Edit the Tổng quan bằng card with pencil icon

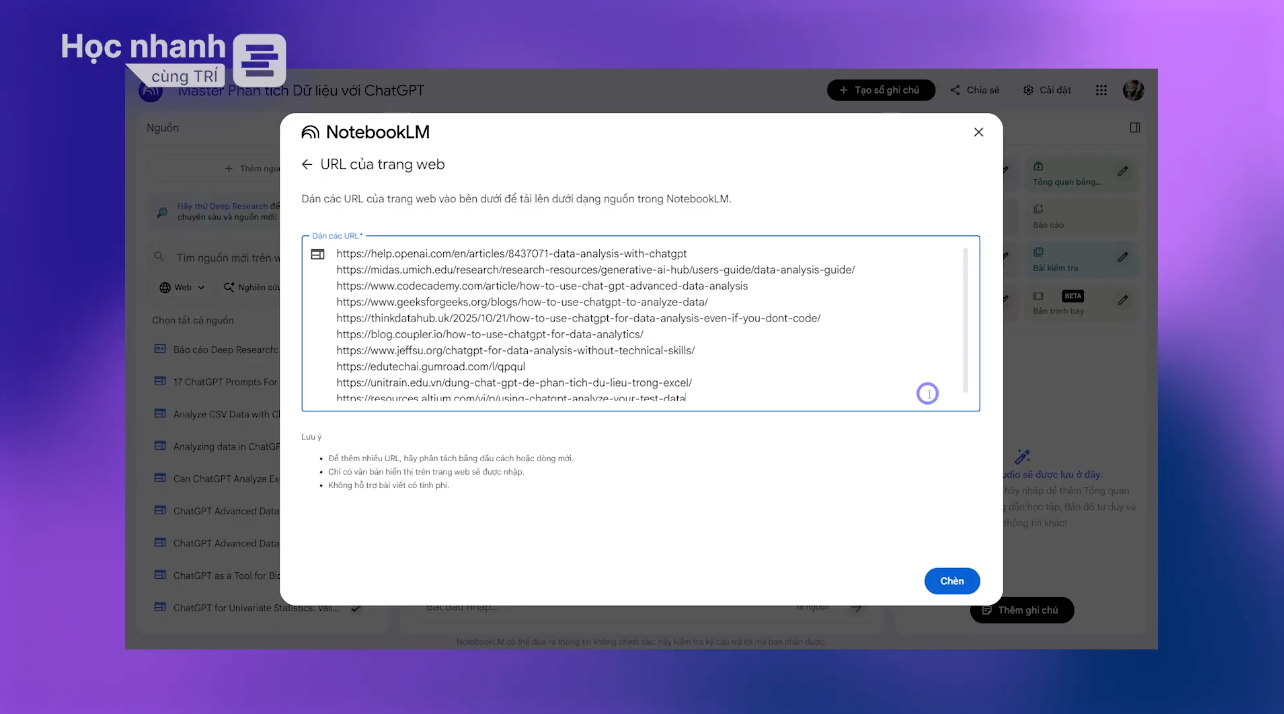point(1122,172)
